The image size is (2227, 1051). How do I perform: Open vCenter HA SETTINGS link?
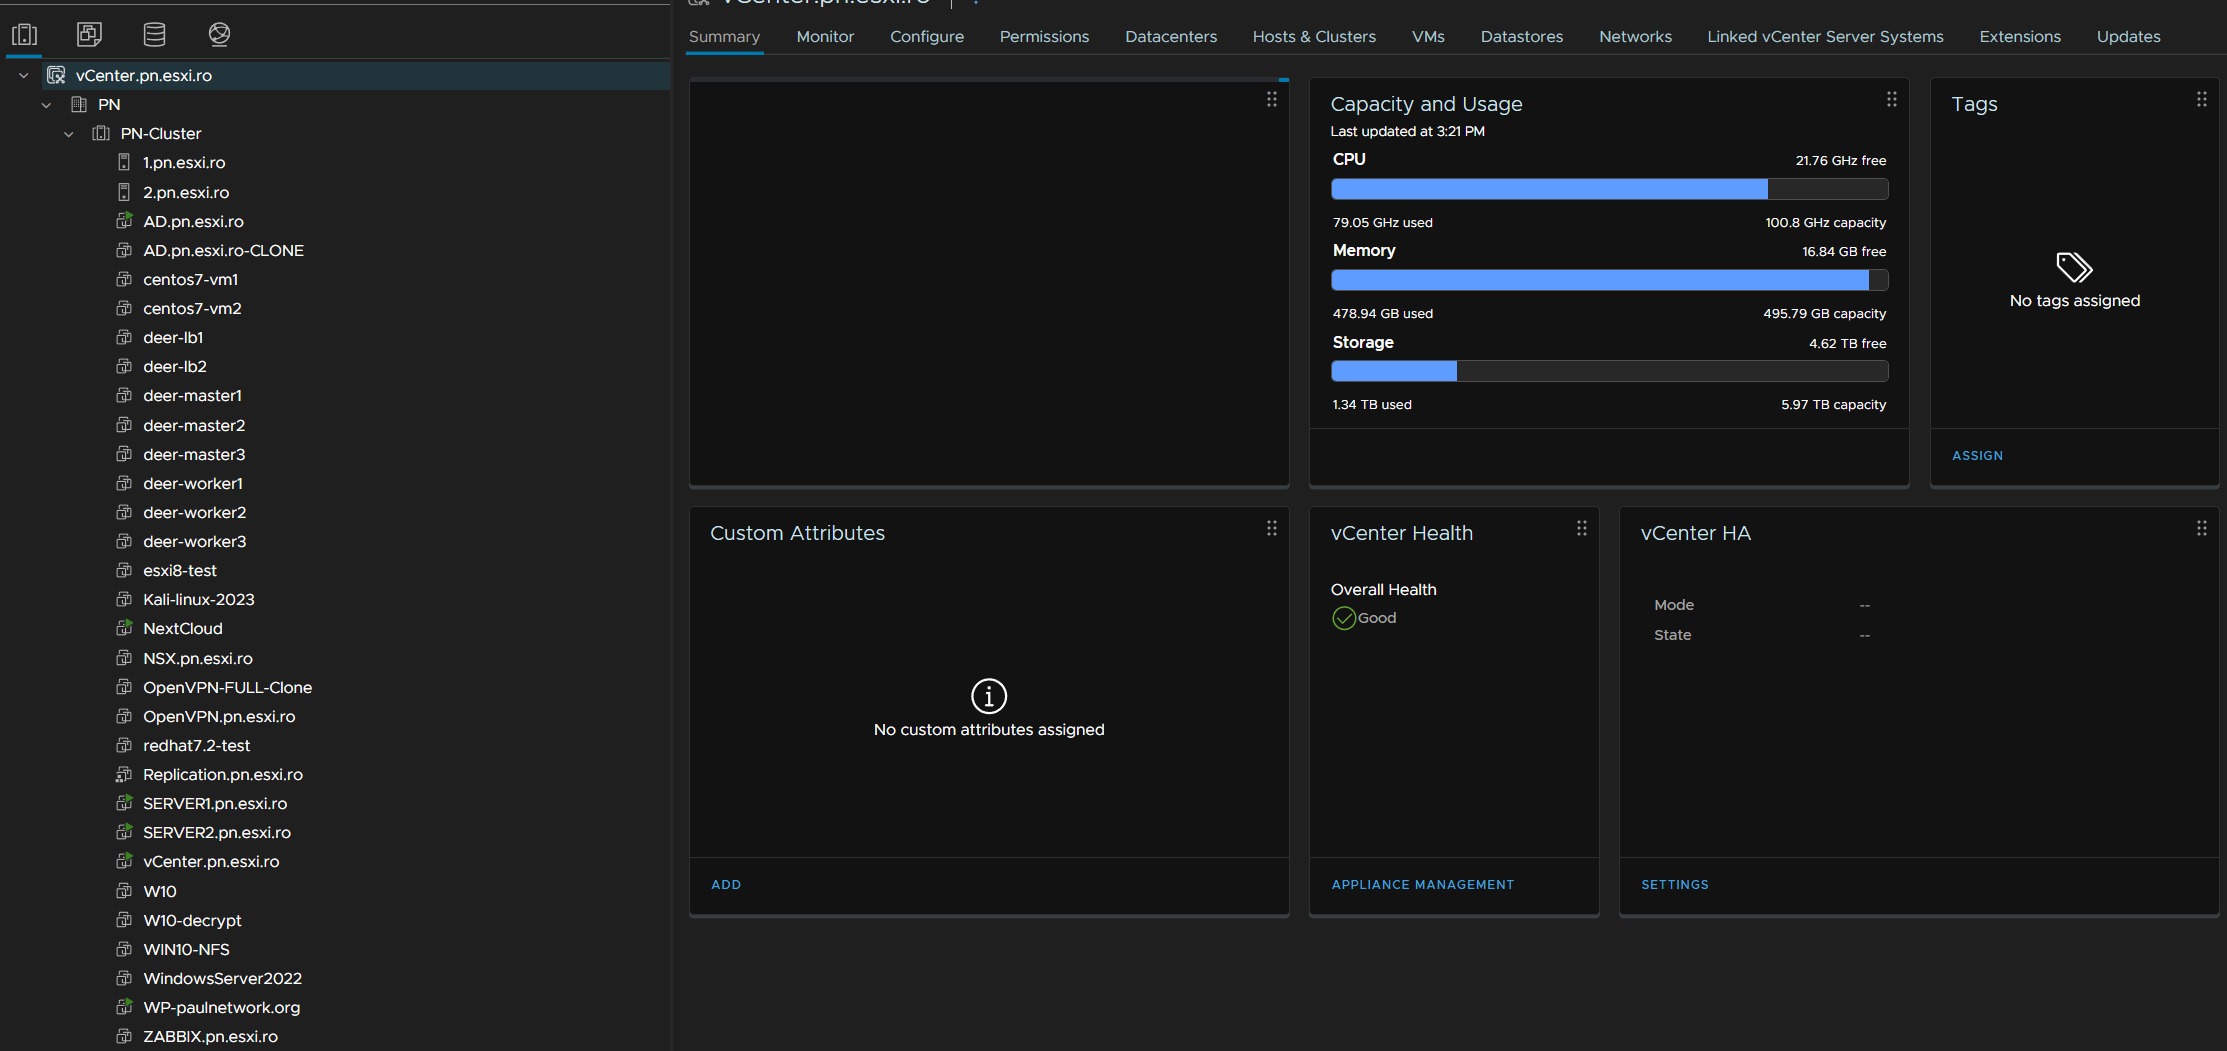1674,884
